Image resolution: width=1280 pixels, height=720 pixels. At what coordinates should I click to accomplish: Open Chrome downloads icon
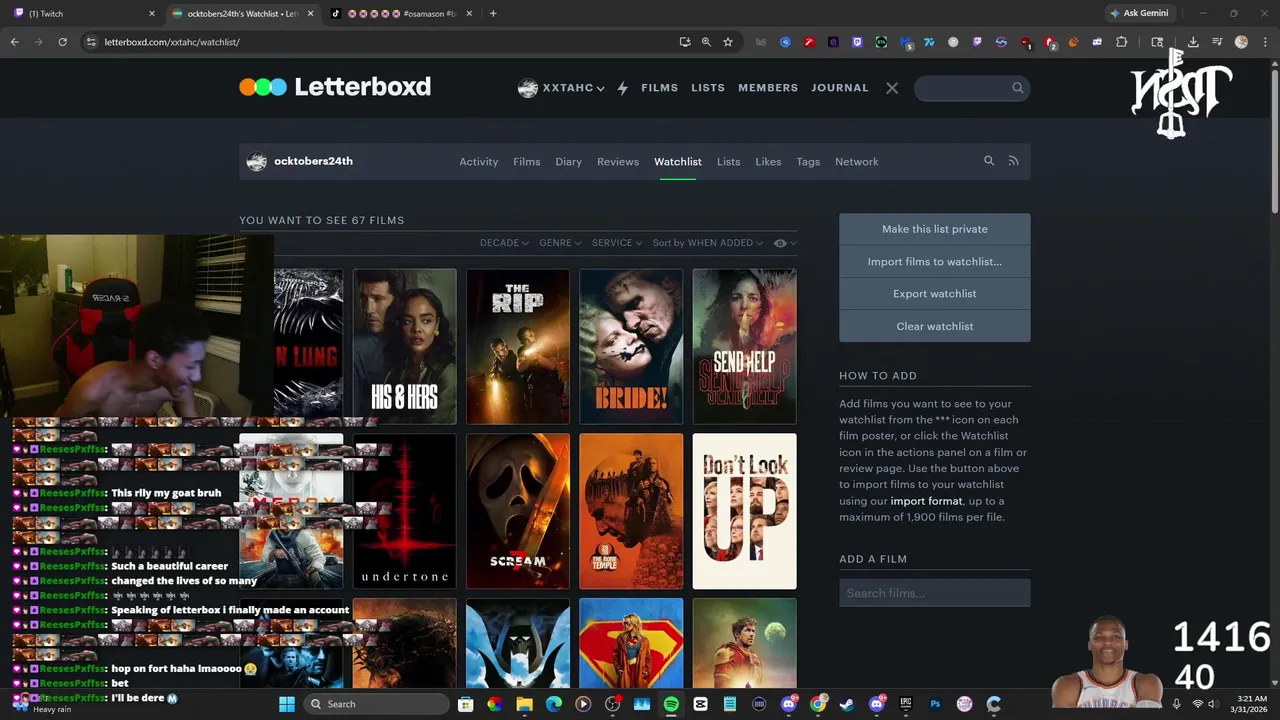(1193, 42)
